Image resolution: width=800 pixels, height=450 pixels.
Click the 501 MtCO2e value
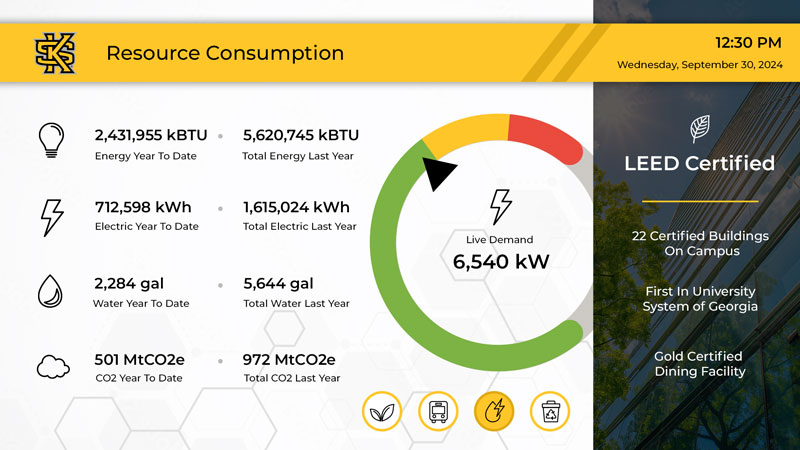tap(139, 360)
